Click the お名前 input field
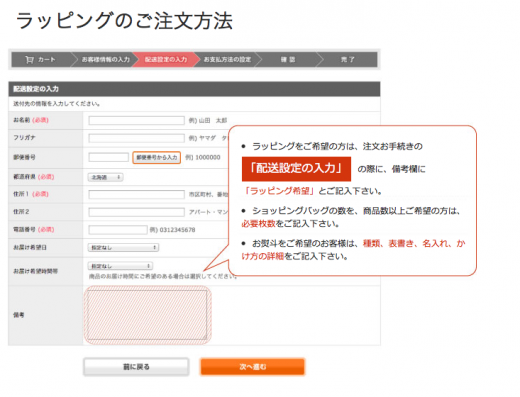This screenshot has height=397, width=520. pyautogui.click(x=136, y=120)
